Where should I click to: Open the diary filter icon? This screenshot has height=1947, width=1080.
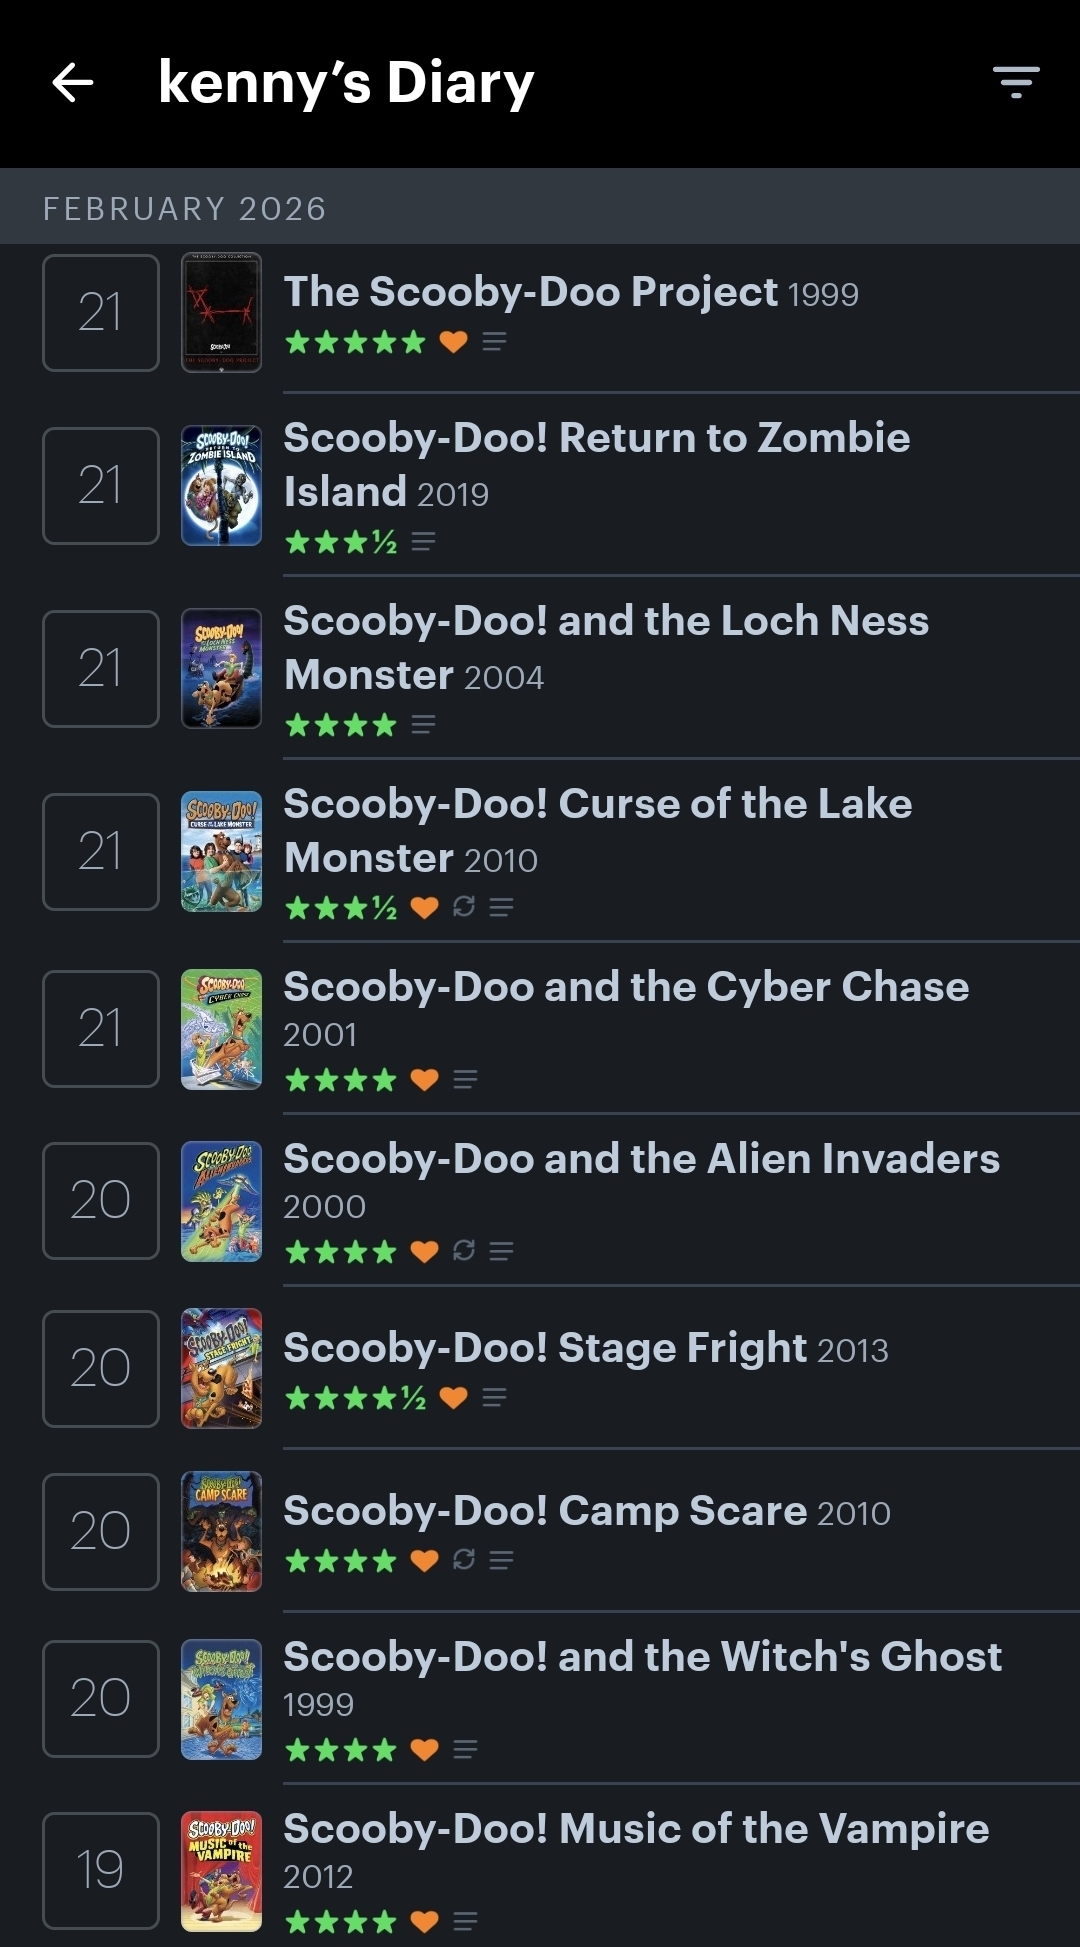click(x=1016, y=82)
